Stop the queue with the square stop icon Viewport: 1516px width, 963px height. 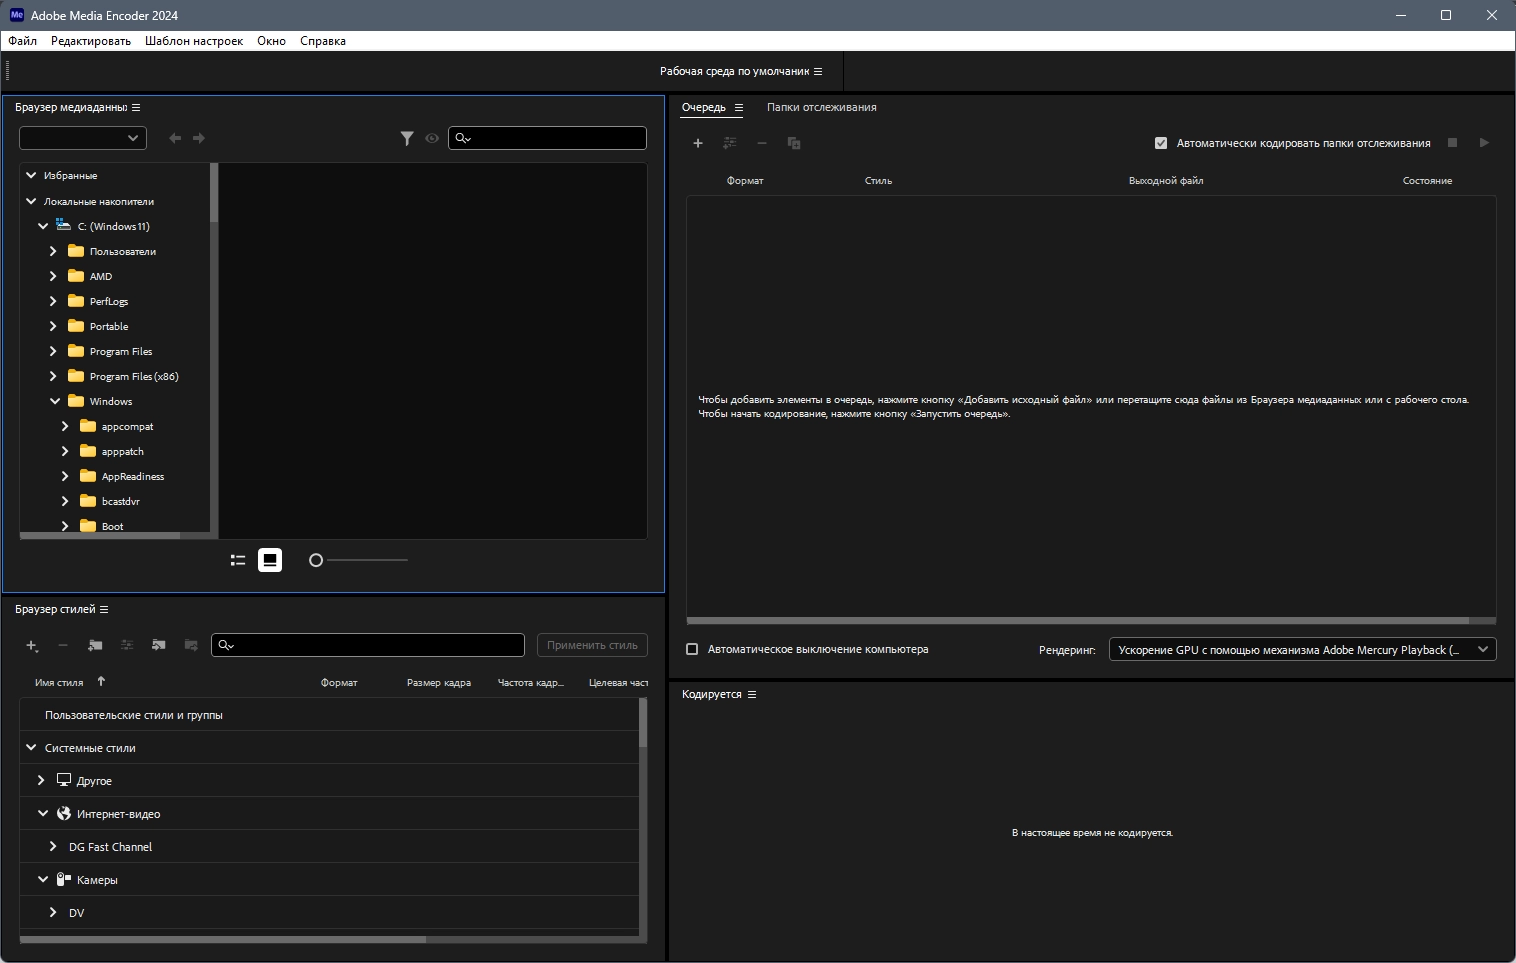(1453, 143)
